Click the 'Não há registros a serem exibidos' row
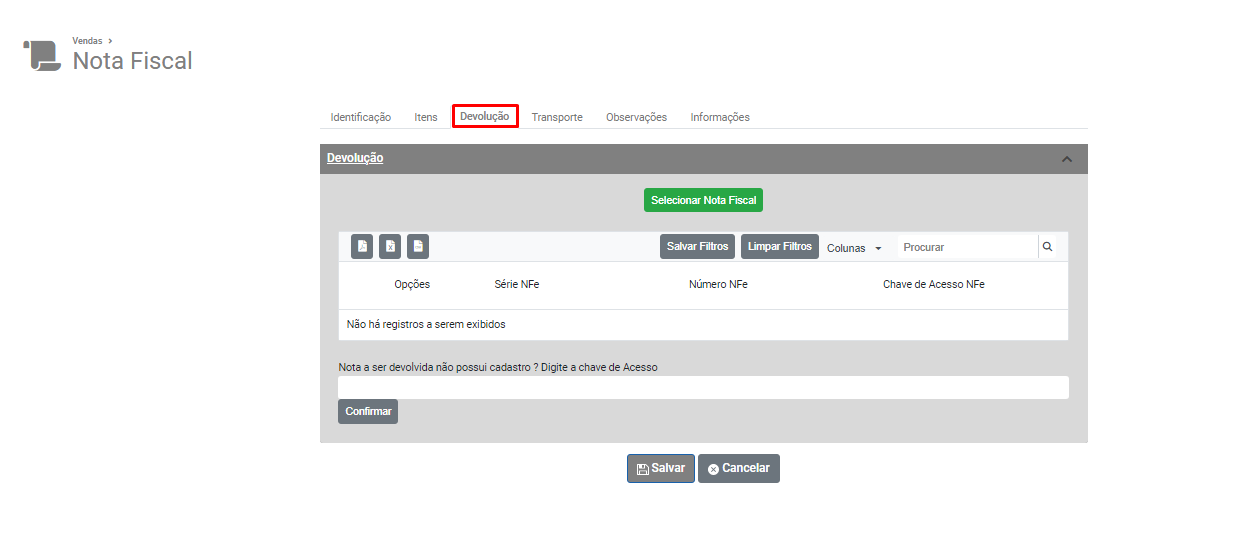The image size is (1243, 533). click(703, 325)
